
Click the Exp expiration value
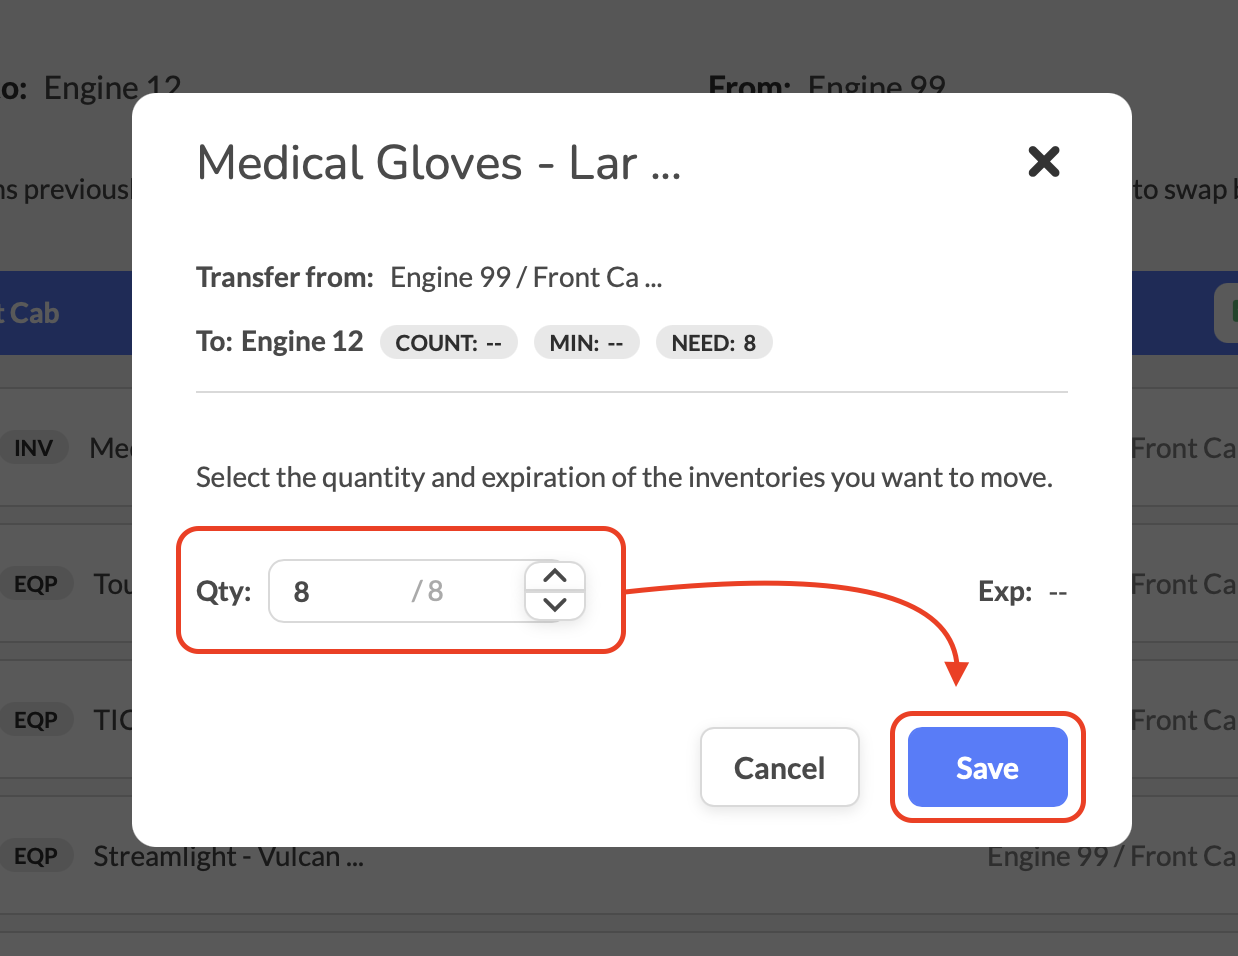pyautogui.click(x=1057, y=592)
